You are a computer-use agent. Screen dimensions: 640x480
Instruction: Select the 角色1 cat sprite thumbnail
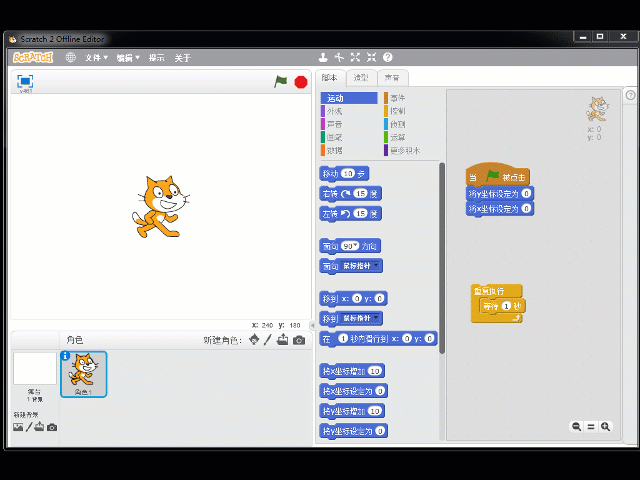pos(84,374)
